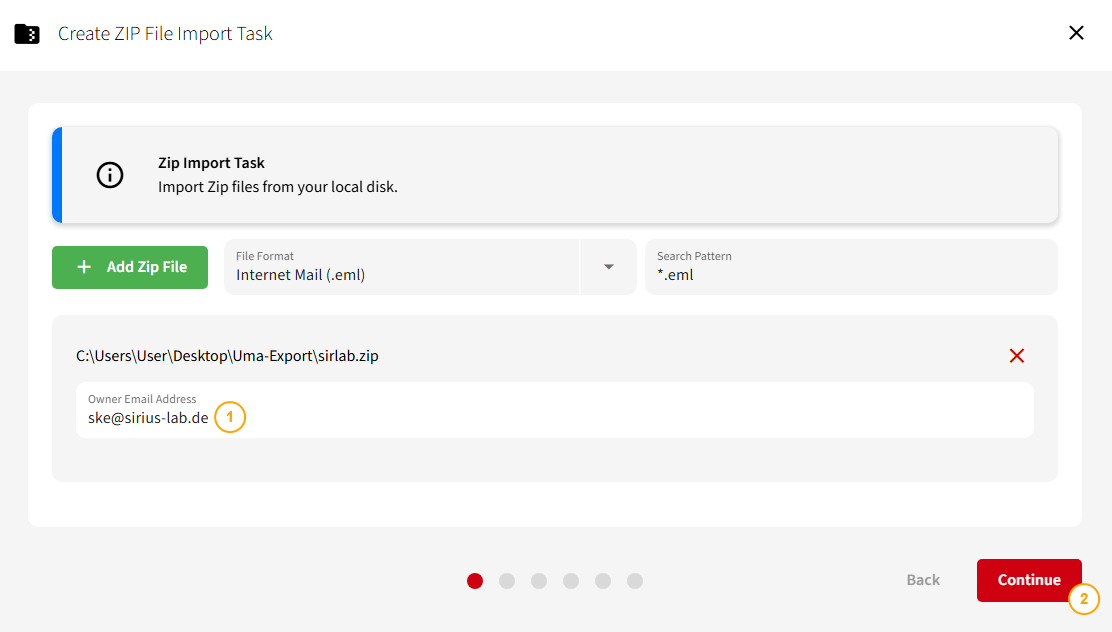
Task: Click the Search Pattern input field
Action: (851, 267)
